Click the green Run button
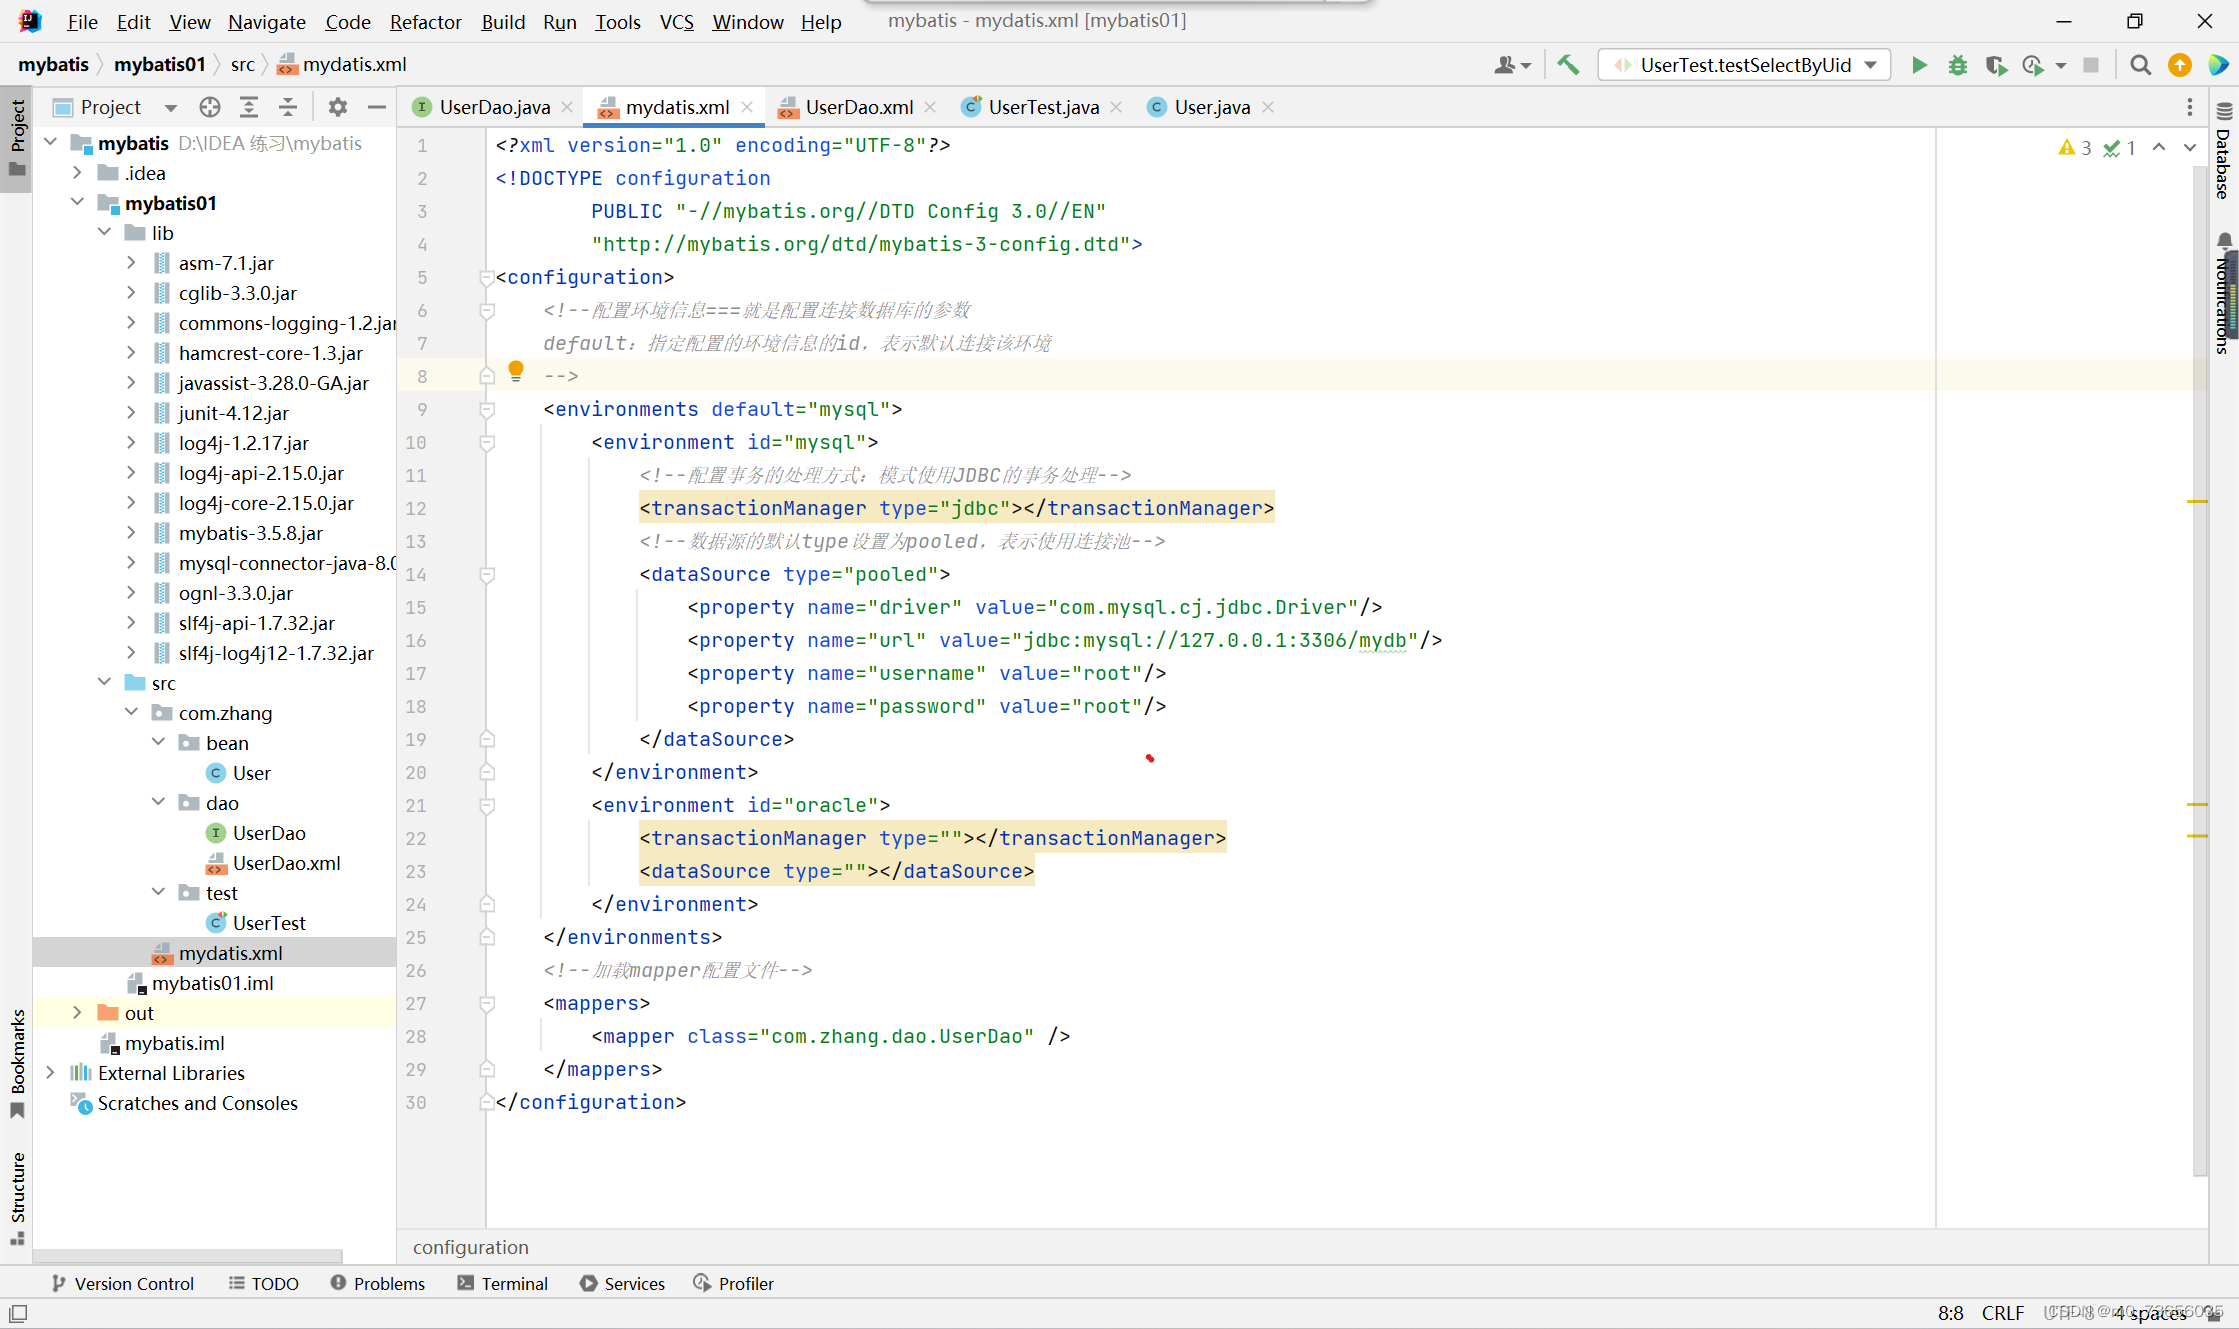2239x1329 pixels. pos(1919,65)
